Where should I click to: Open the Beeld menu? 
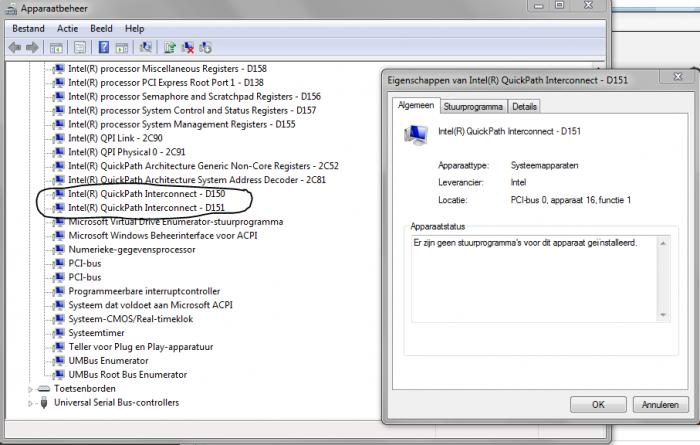point(101,29)
